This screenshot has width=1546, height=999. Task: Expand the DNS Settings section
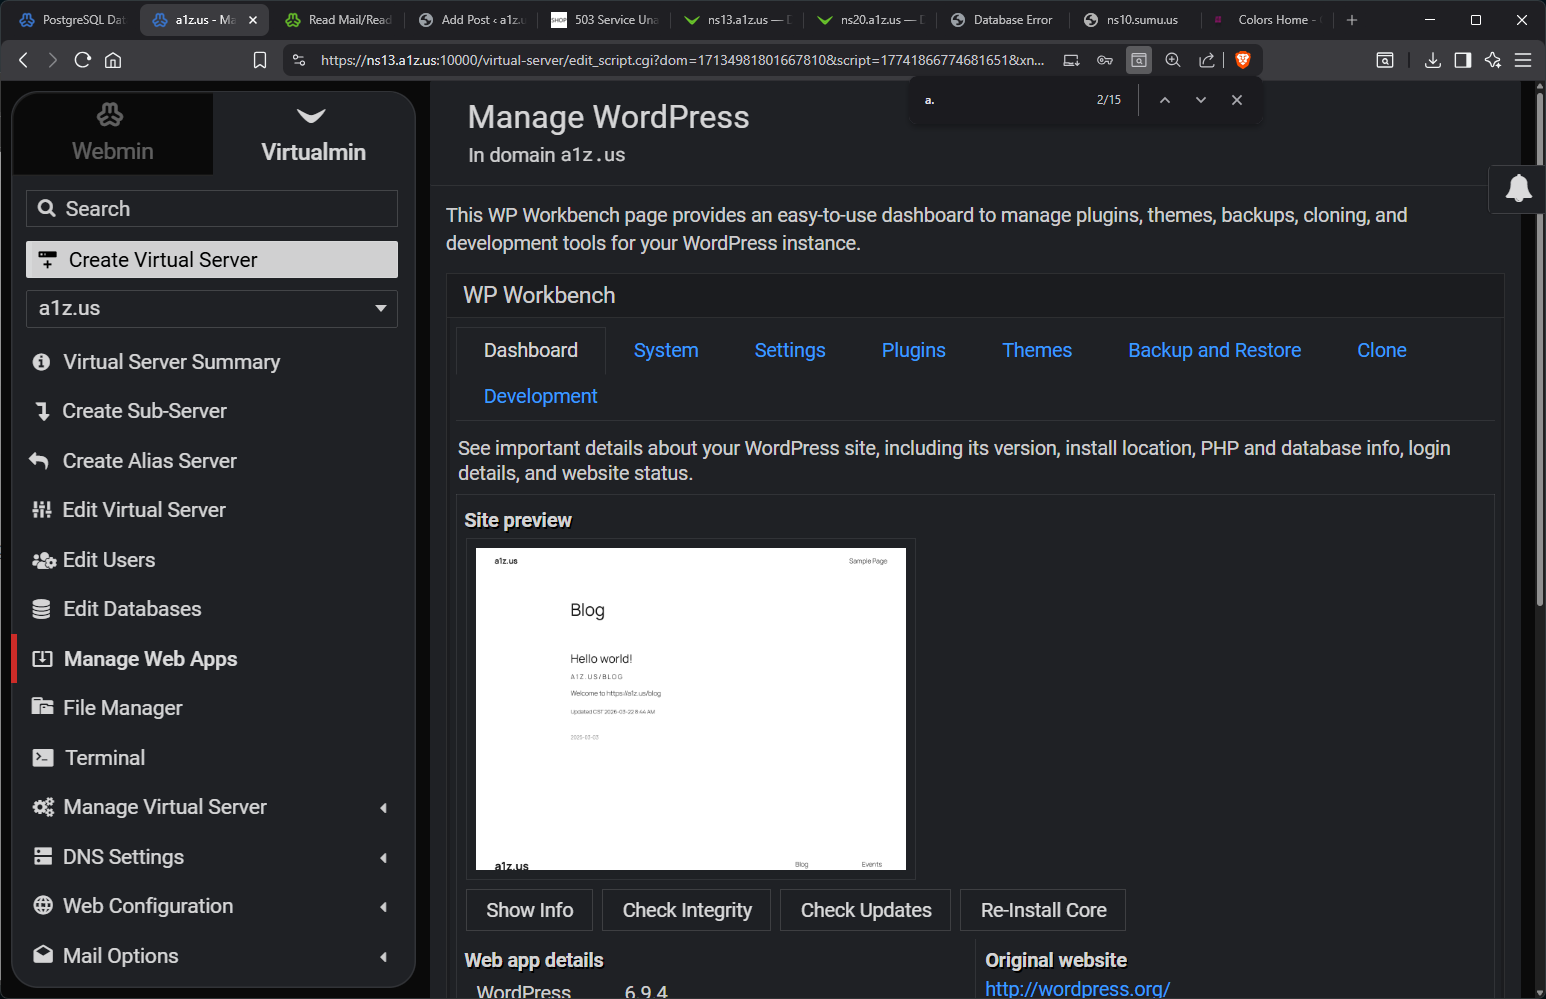pyautogui.click(x=123, y=856)
